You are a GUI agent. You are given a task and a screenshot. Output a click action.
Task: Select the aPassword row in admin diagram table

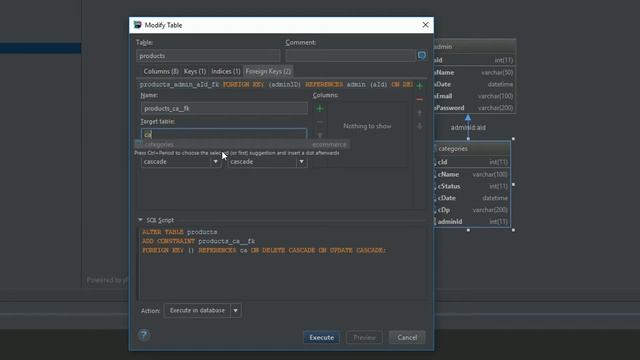475,108
